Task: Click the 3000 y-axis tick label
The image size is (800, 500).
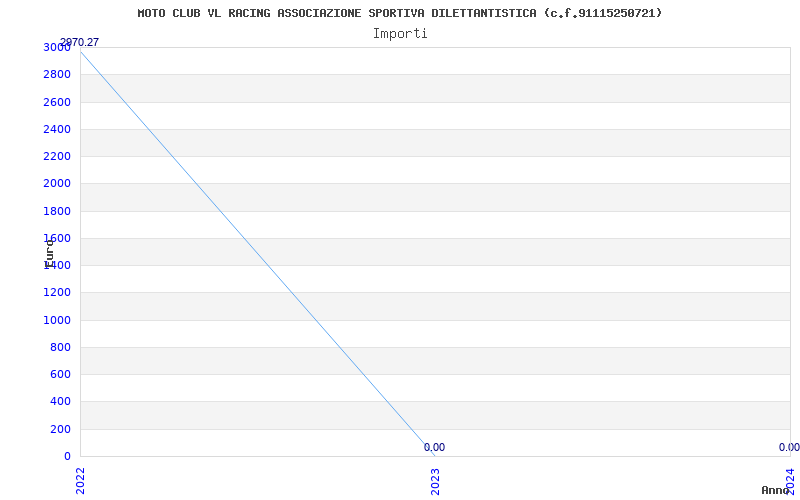Action: point(57,47)
